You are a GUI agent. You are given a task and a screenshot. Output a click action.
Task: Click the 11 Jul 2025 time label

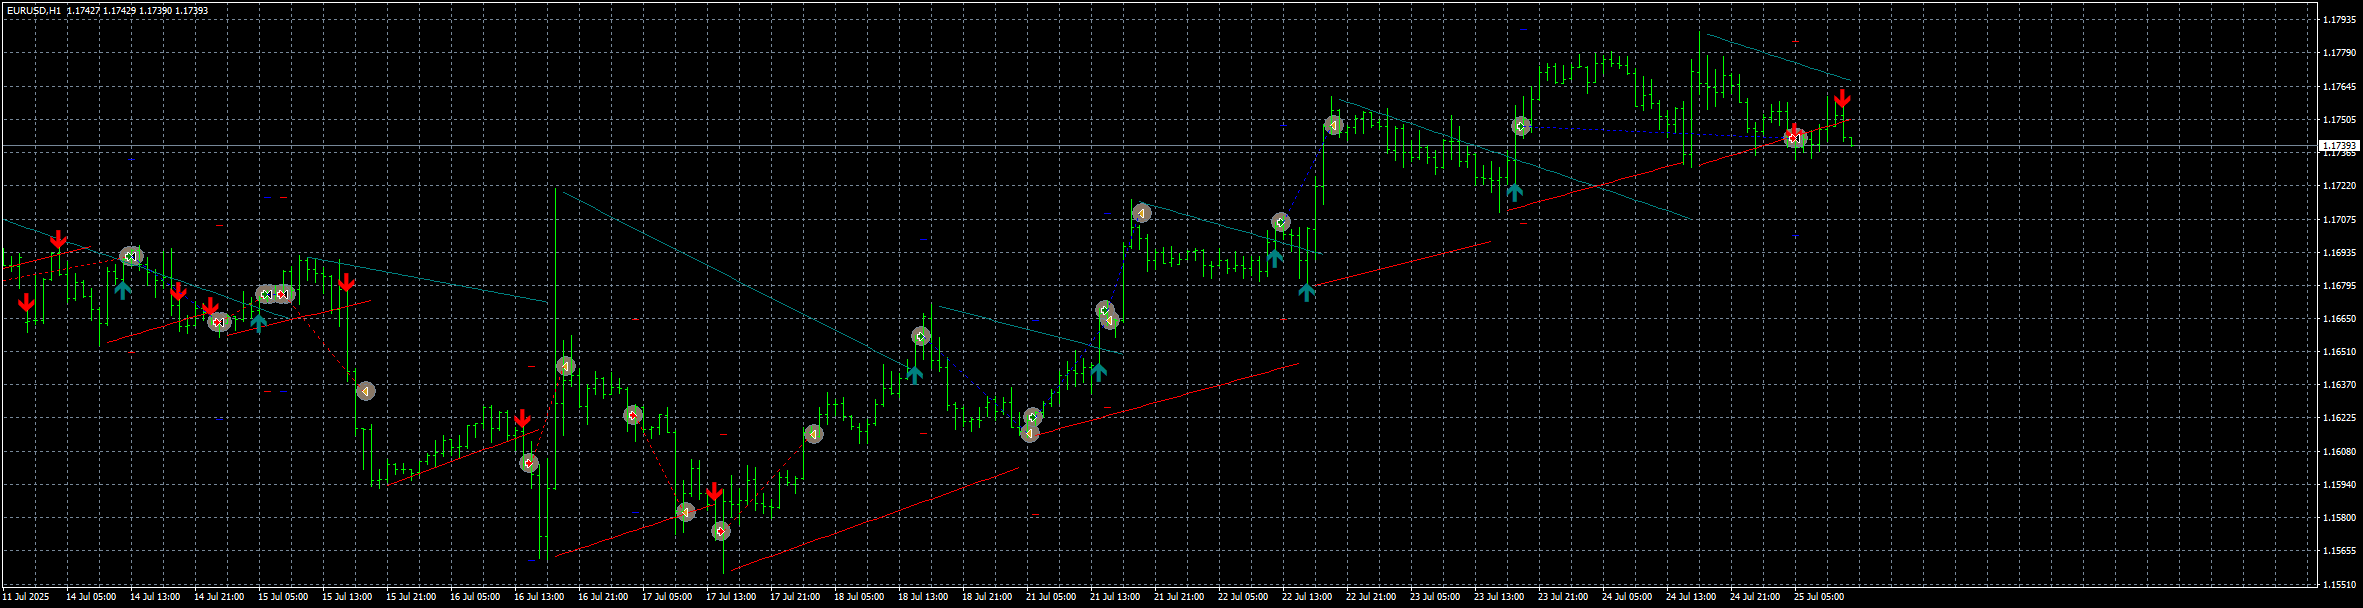coord(25,597)
